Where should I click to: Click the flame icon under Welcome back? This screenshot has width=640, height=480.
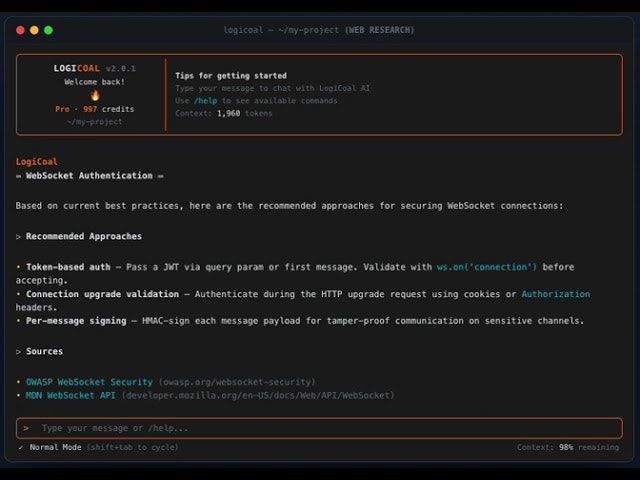(x=95, y=96)
